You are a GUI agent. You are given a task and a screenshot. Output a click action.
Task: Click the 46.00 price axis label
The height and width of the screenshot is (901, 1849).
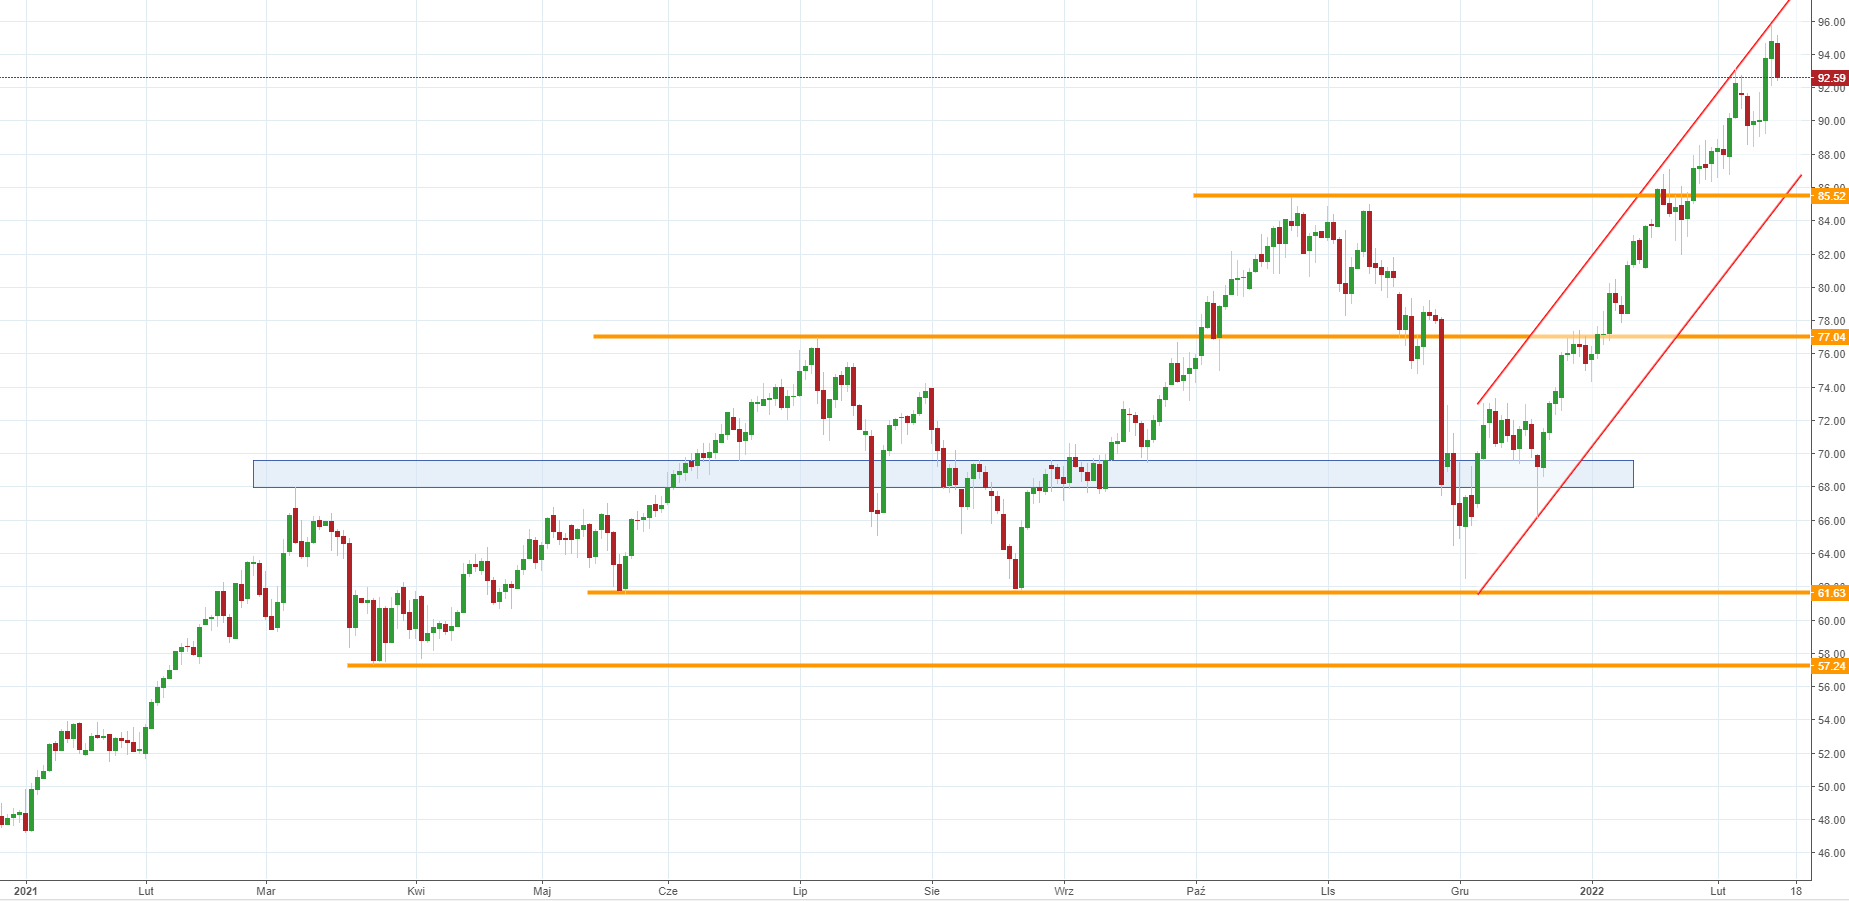pyautogui.click(x=1831, y=853)
